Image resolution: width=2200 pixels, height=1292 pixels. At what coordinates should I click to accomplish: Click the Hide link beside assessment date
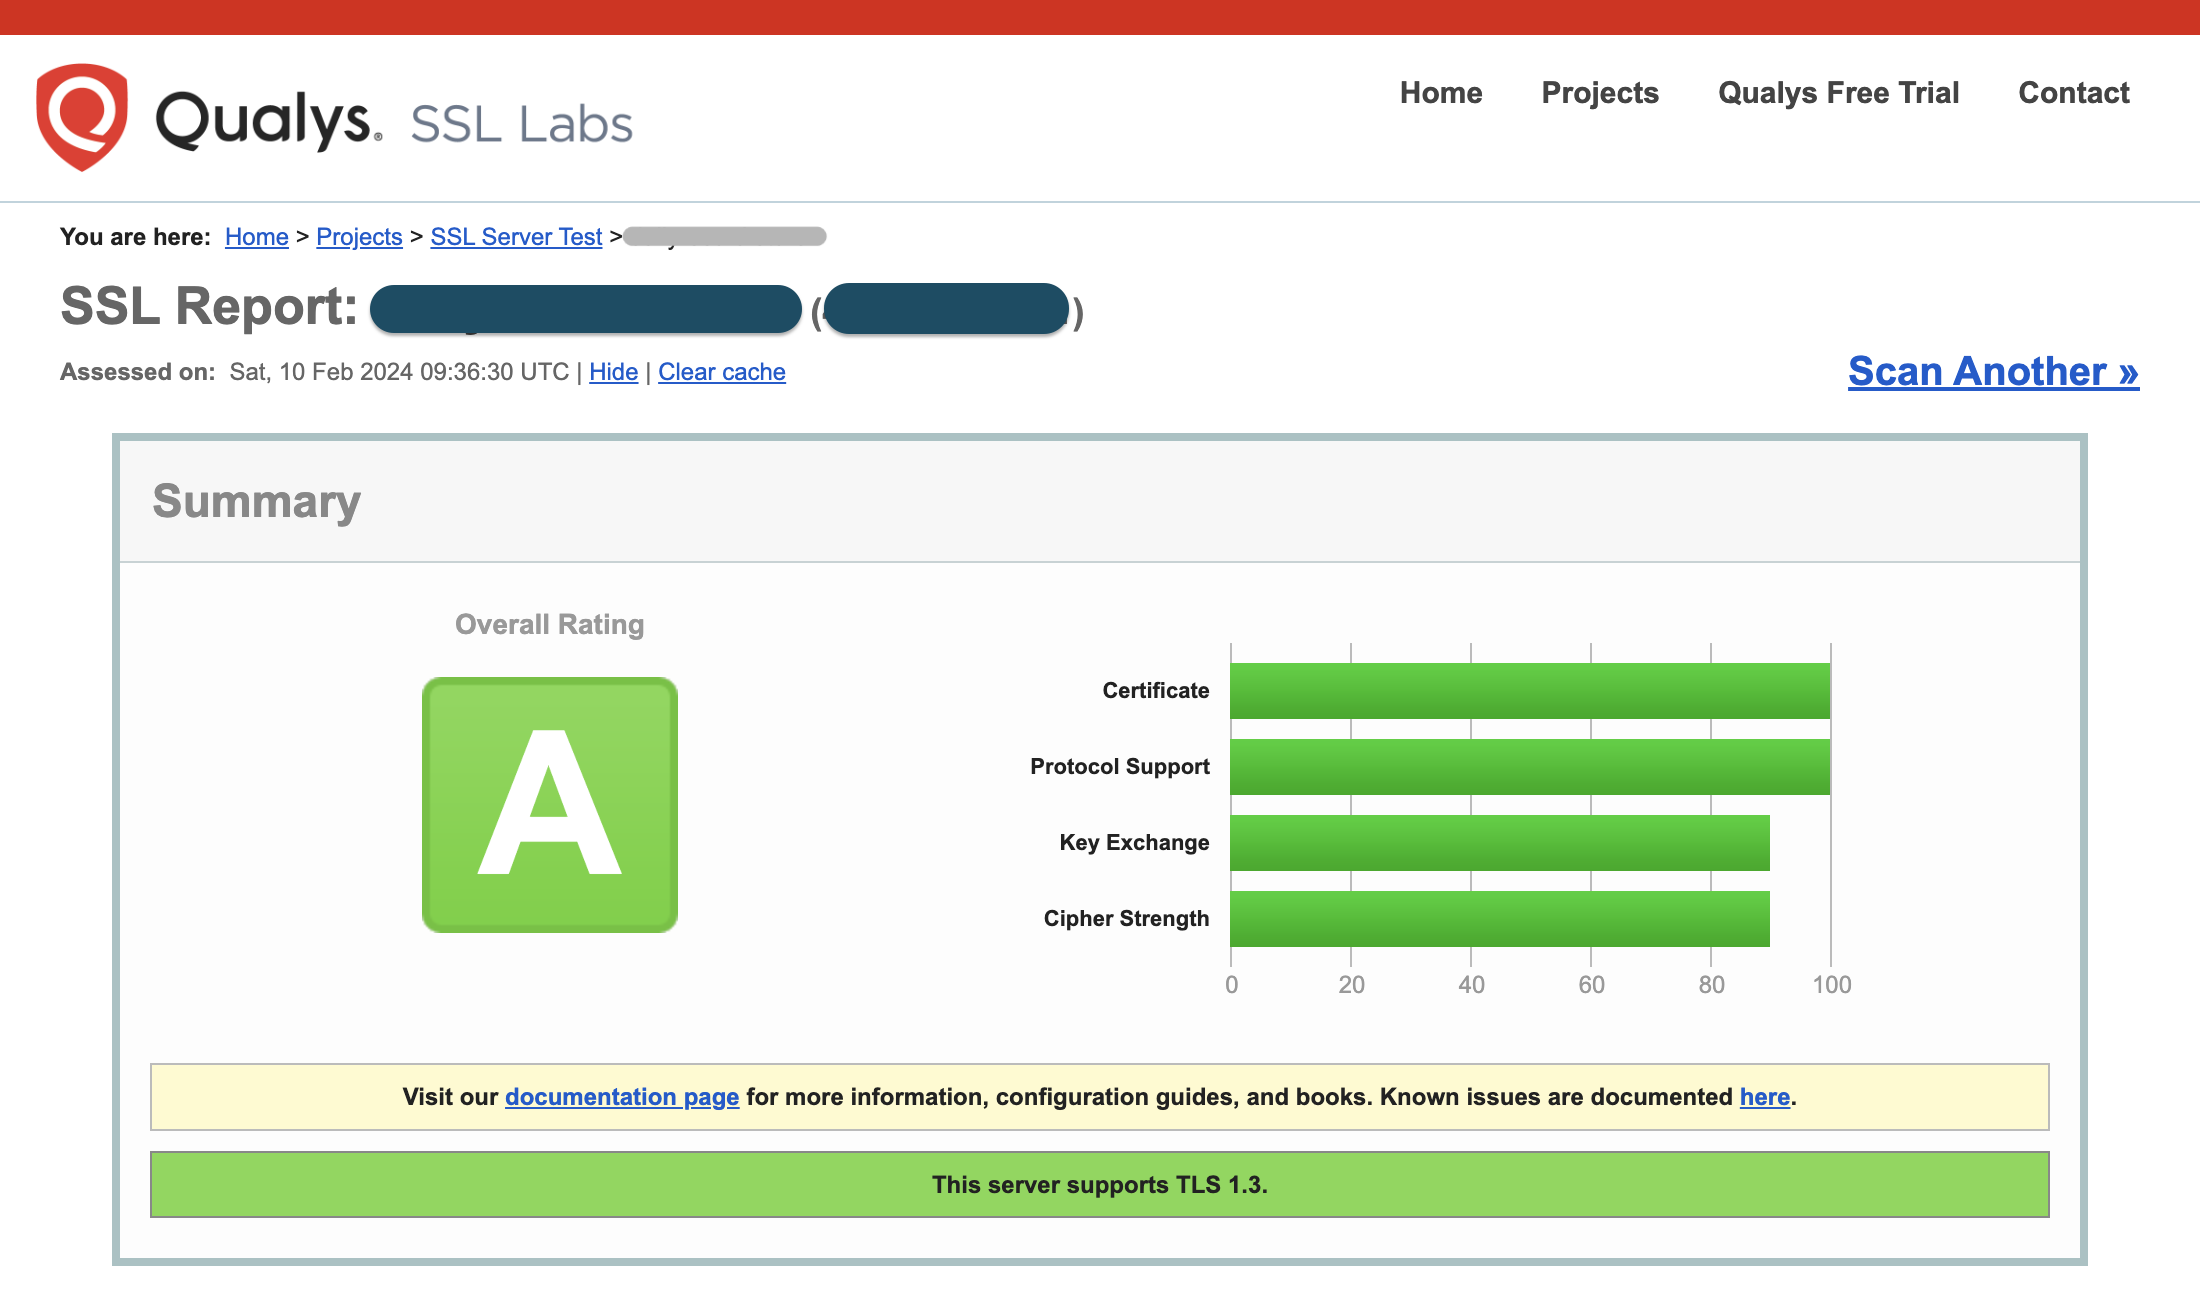click(x=613, y=372)
